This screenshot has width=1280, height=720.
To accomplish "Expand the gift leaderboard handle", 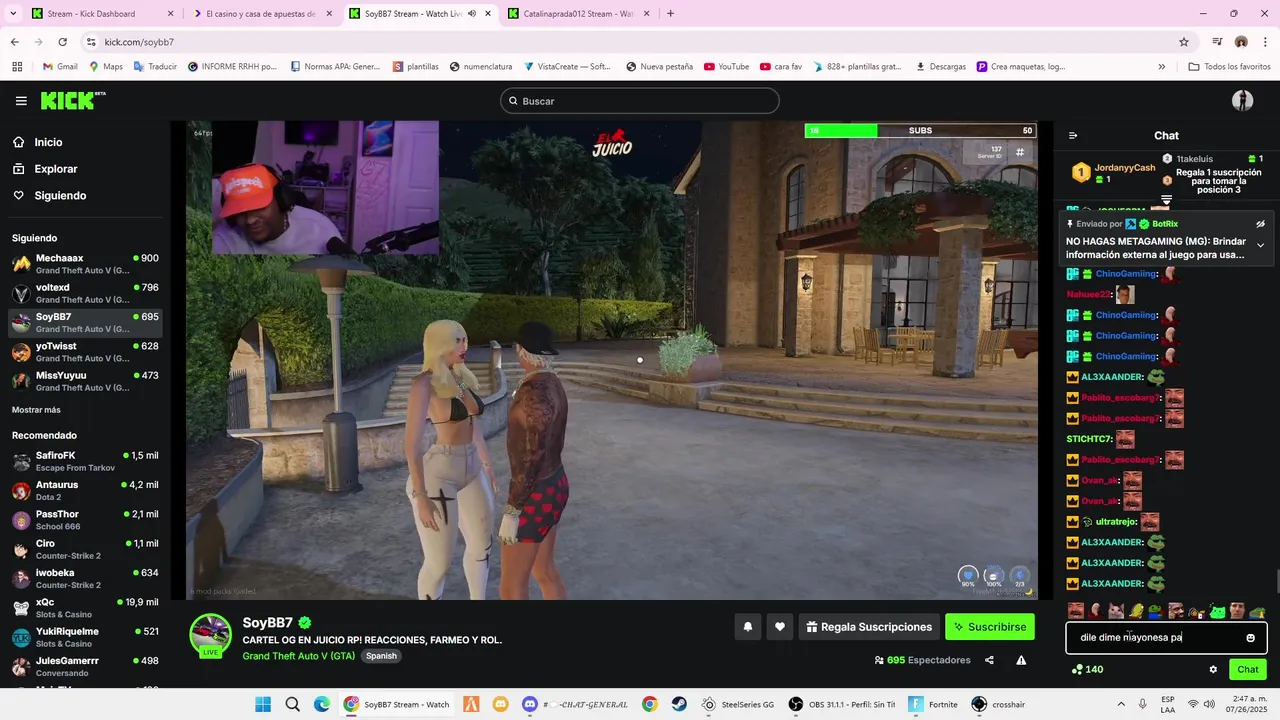I will coord(1166,200).
